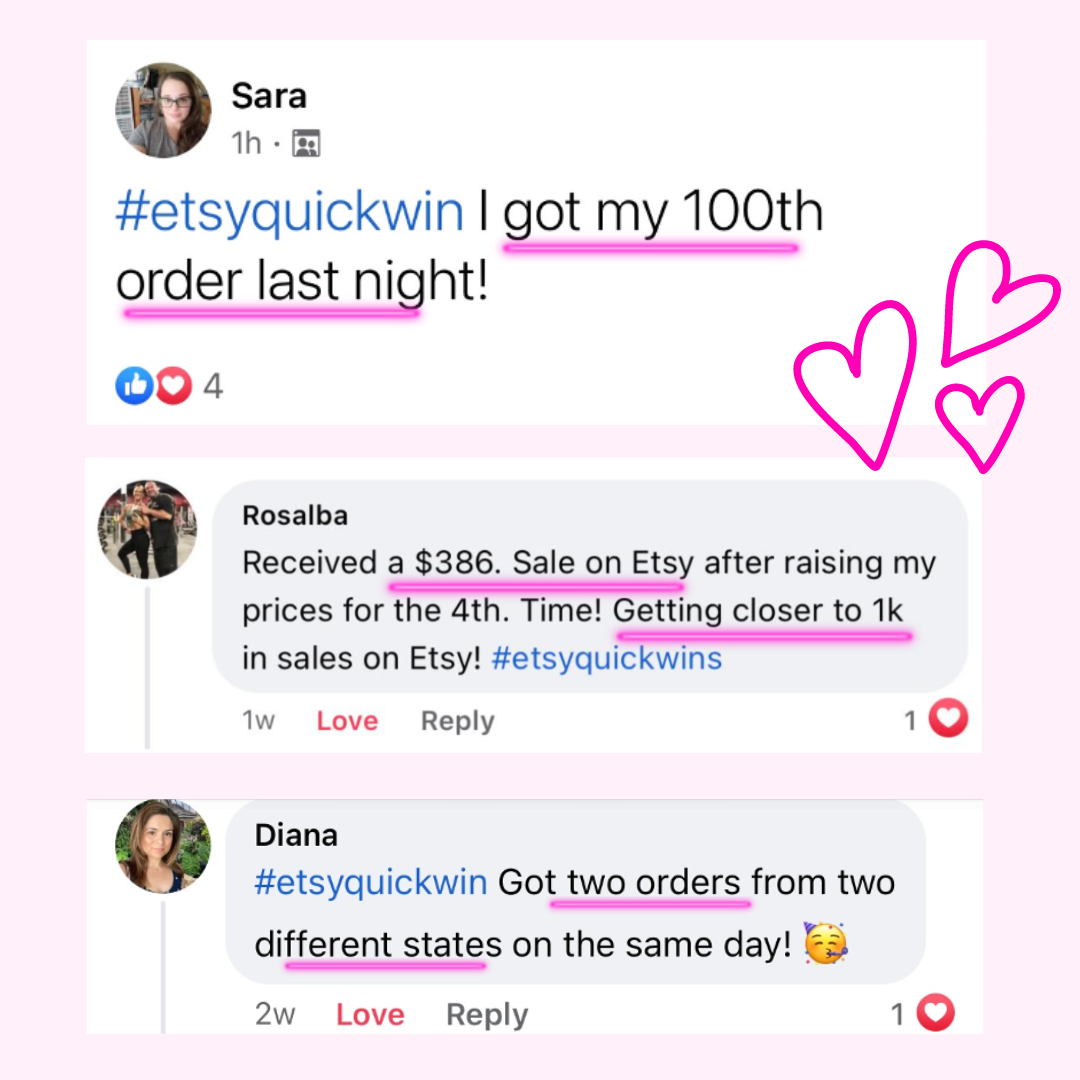
Task: View the 4 reactions count
Action: [213, 386]
